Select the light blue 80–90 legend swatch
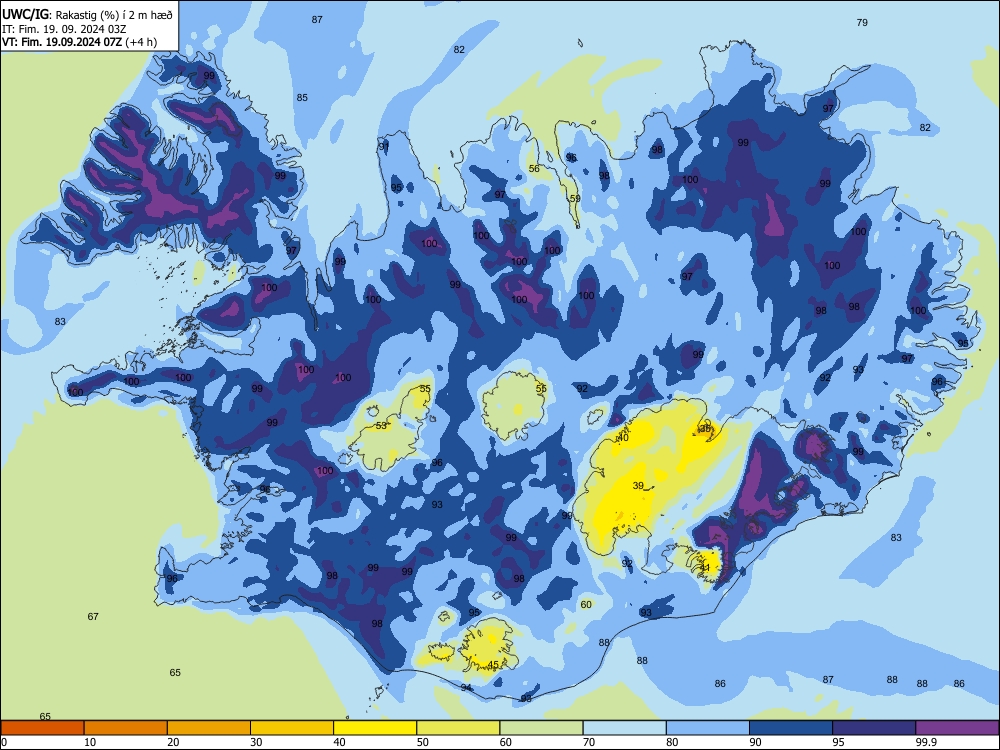 pyautogui.click(x=708, y=728)
